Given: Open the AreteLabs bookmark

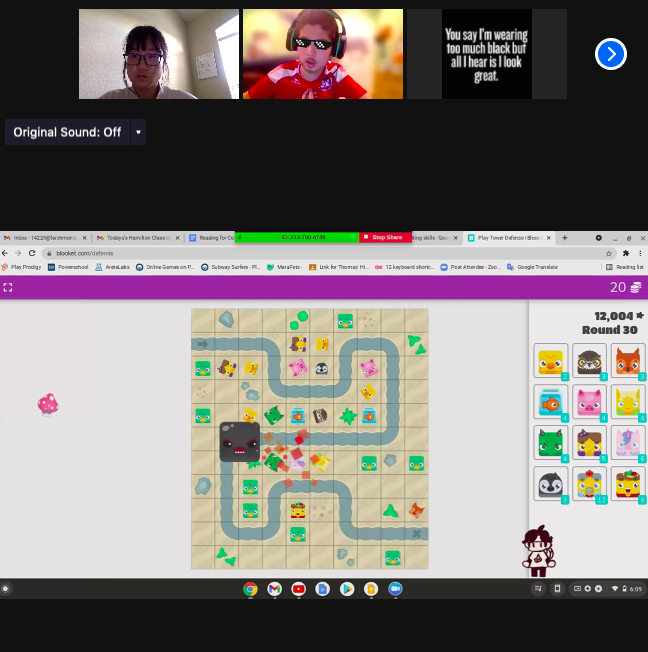Looking at the screenshot, I should (112, 267).
